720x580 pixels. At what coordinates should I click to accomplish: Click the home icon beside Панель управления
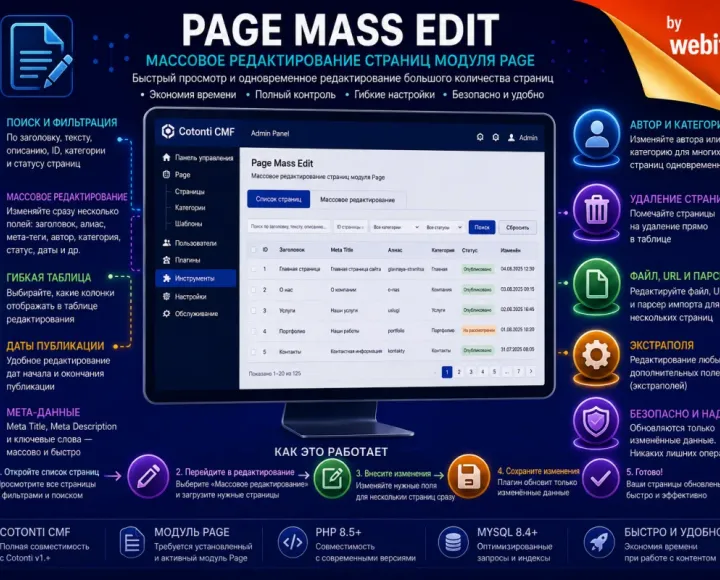(x=166, y=158)
